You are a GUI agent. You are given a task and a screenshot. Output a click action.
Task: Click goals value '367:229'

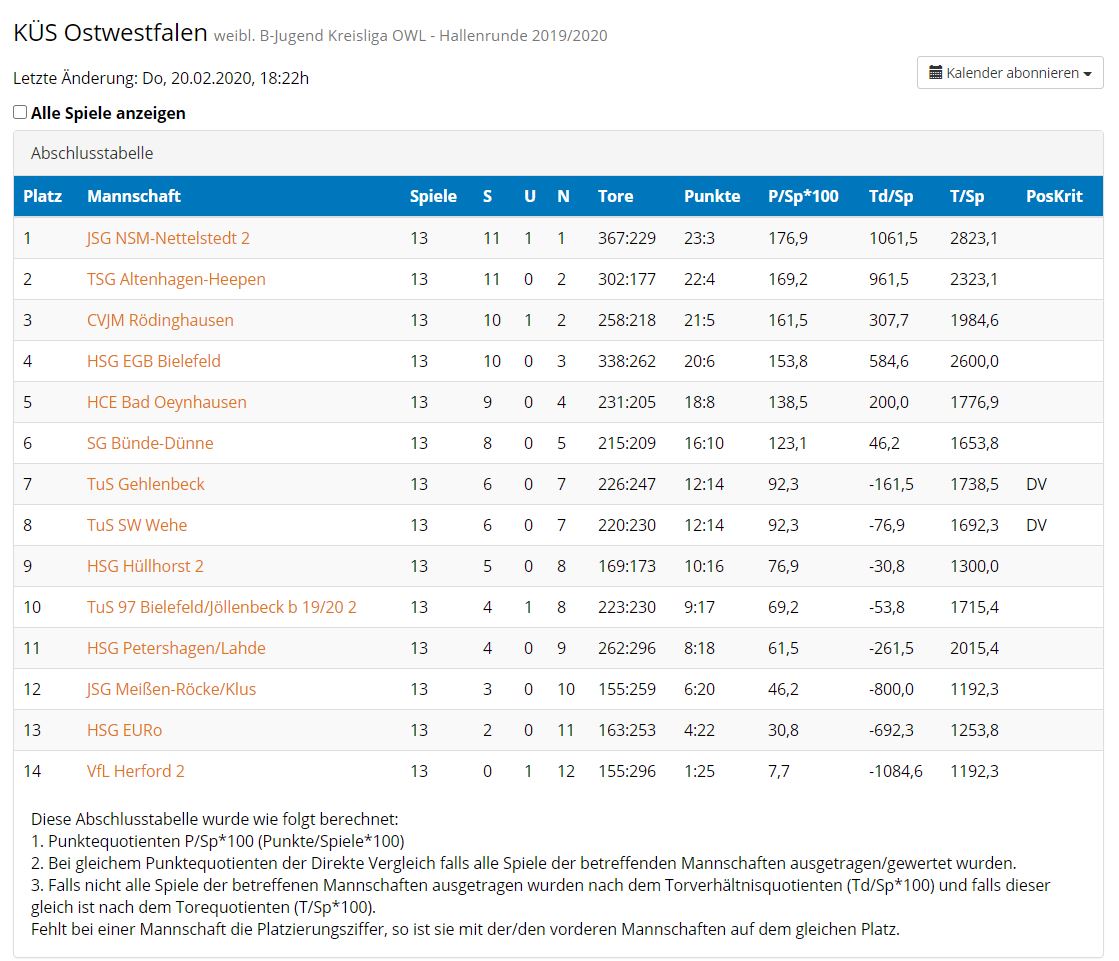pyautogui.click(x=627, y=238)
